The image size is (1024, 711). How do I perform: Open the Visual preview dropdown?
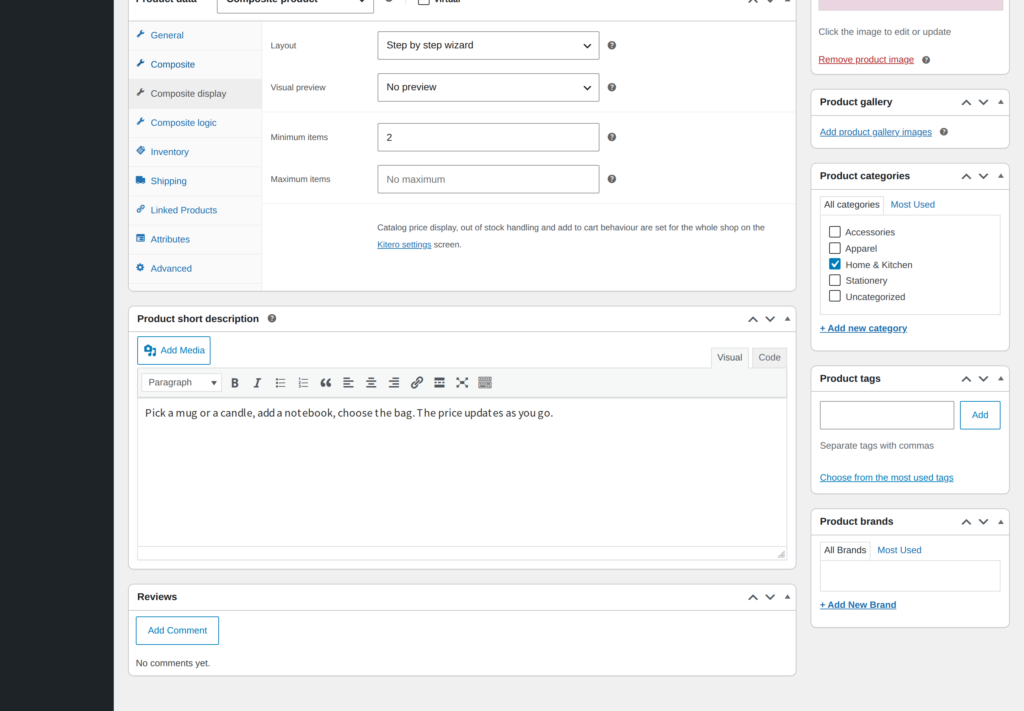488,87
